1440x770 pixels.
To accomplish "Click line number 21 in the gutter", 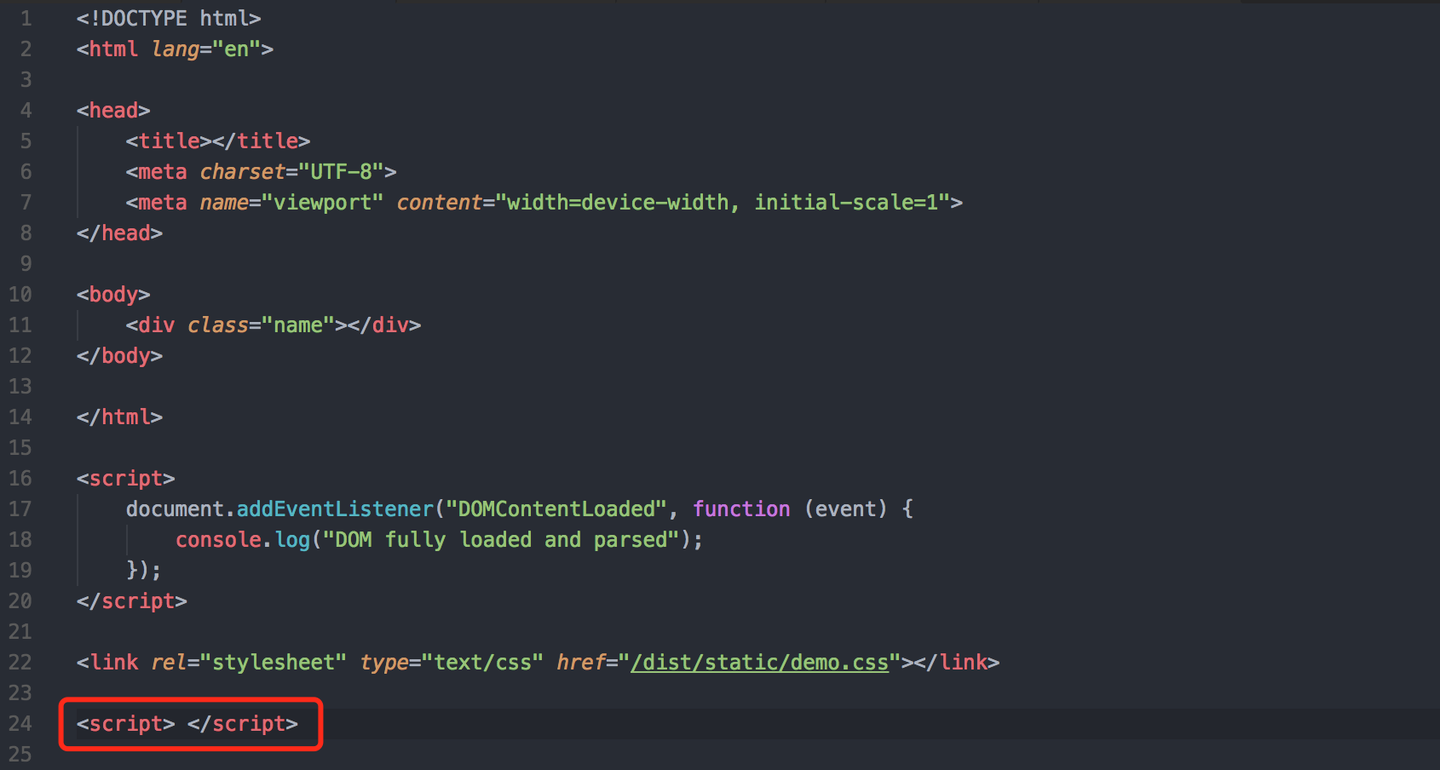I will 20,632.
